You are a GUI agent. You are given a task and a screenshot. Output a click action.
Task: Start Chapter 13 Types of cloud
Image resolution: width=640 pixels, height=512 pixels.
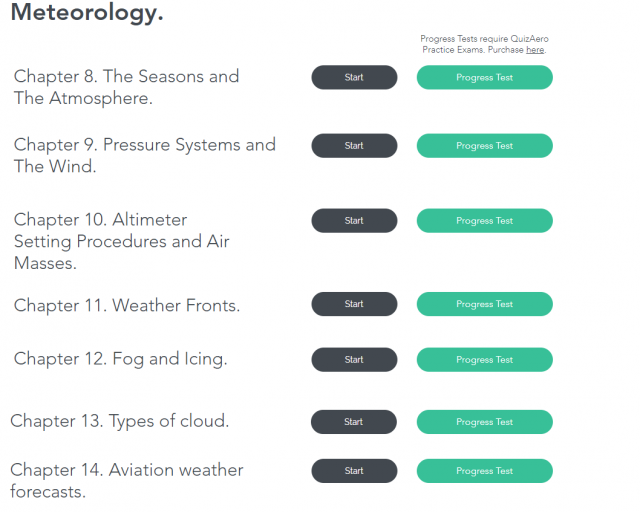coord(354,422)
